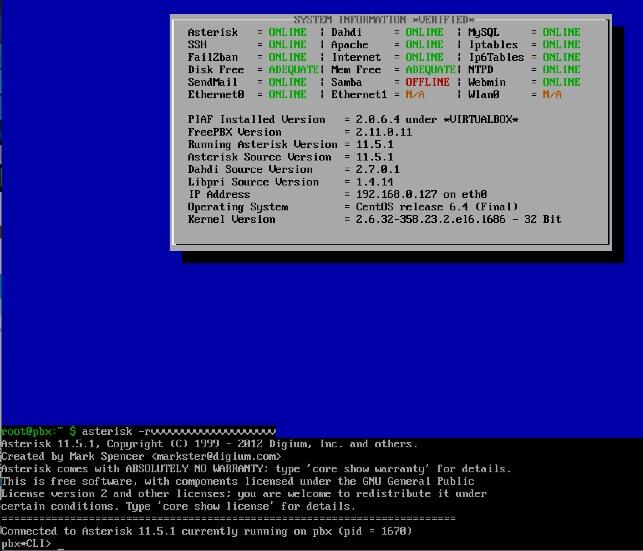Click the Fail2ban ONLINE status value
The width and height of the screenshot is (643, 551).
[x=287, y=57]
